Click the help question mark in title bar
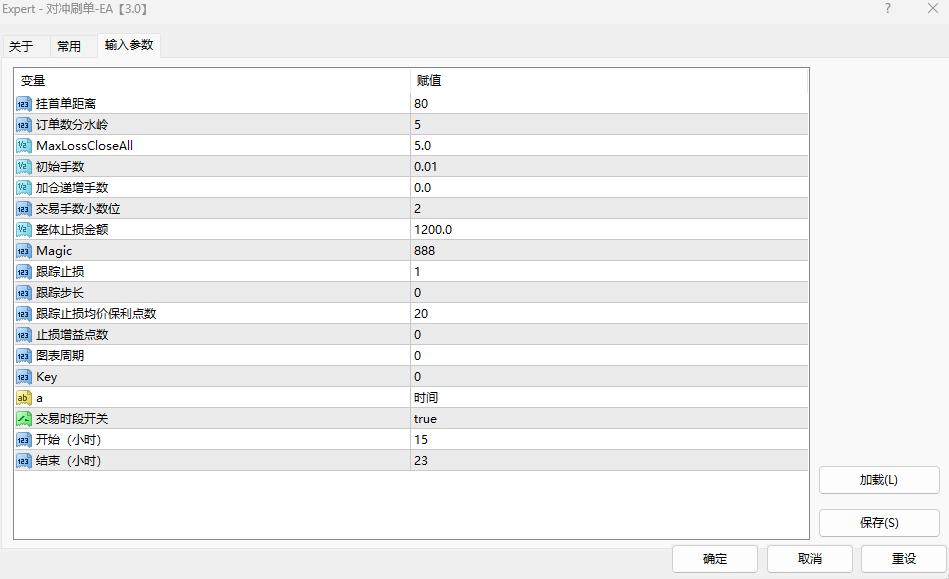The height and width of the screenshot is (579, 949). click(x=887, y=9)
